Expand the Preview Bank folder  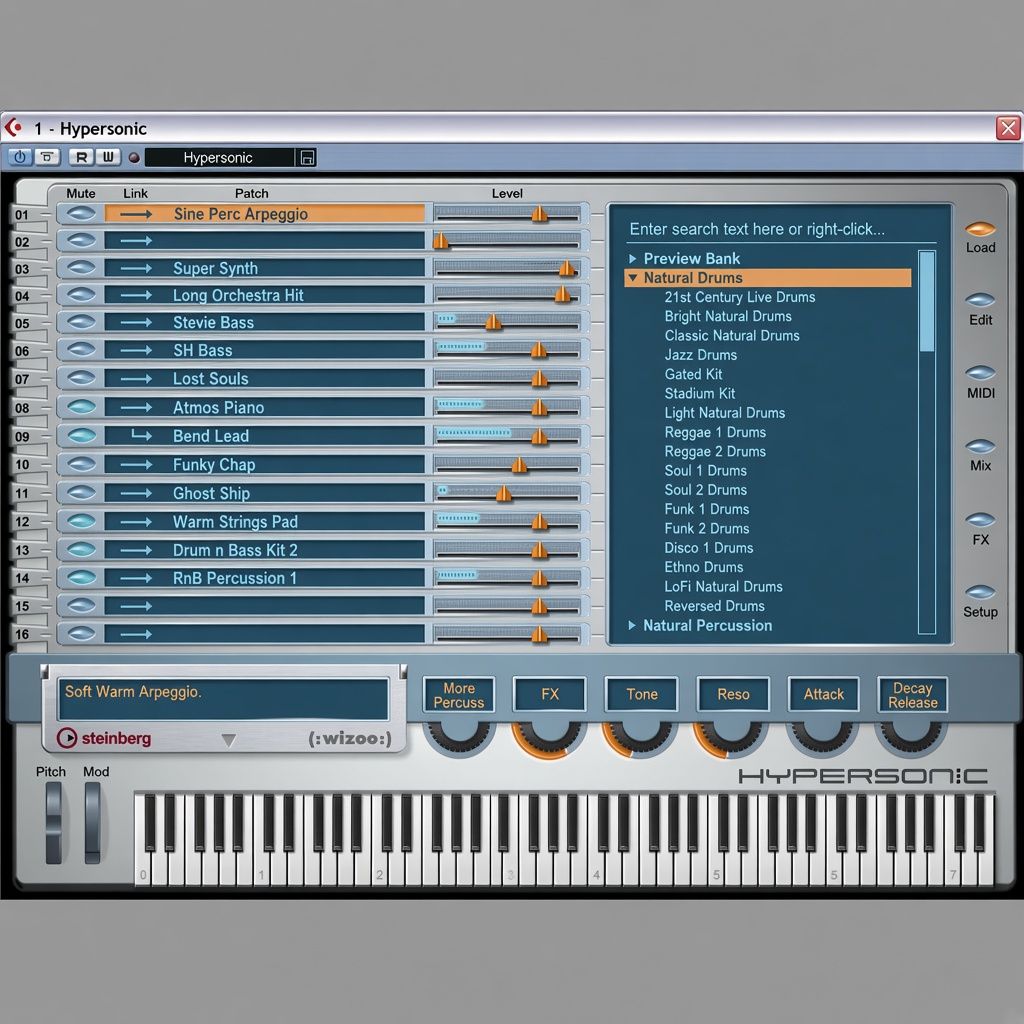click(632, 259)
